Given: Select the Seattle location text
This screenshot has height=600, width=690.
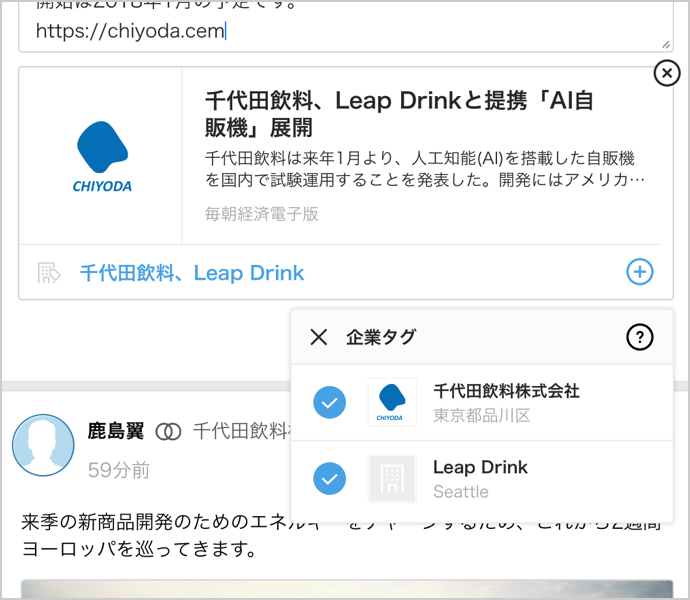Looking at the screenshot, I should [x=461, y=491].
